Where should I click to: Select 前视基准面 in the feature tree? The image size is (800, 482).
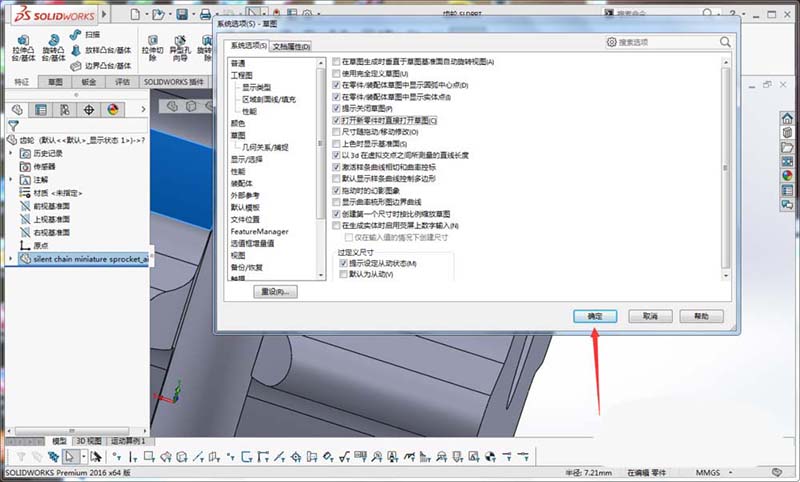pos(52,206)
